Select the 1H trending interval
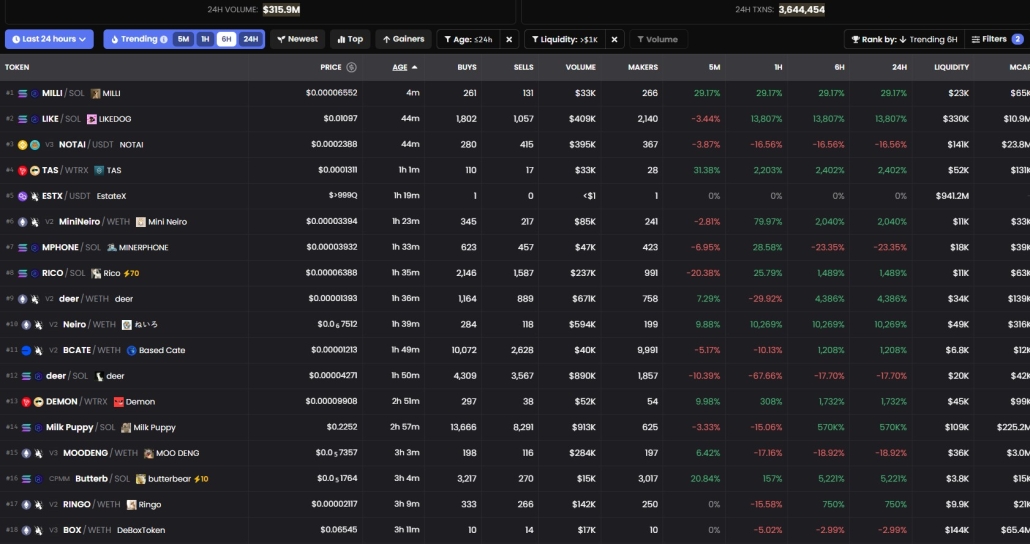1030x544 pixels. (x=205, y=39)
